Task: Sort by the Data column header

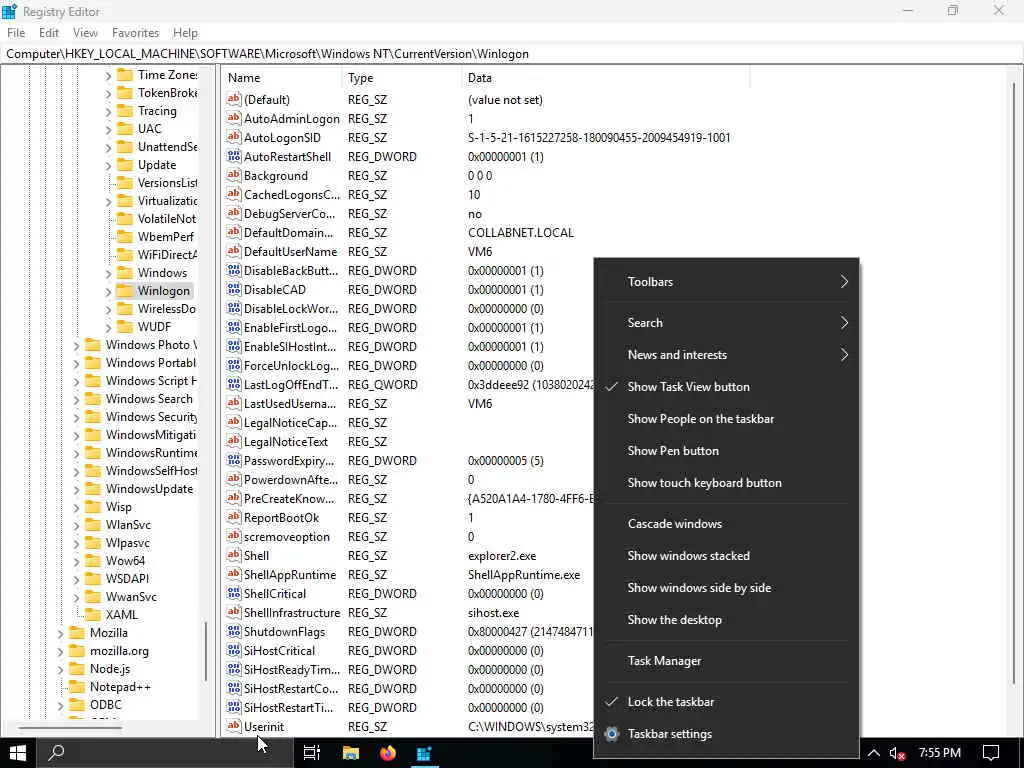Action: pyautogui.click(x=605, y=78)
